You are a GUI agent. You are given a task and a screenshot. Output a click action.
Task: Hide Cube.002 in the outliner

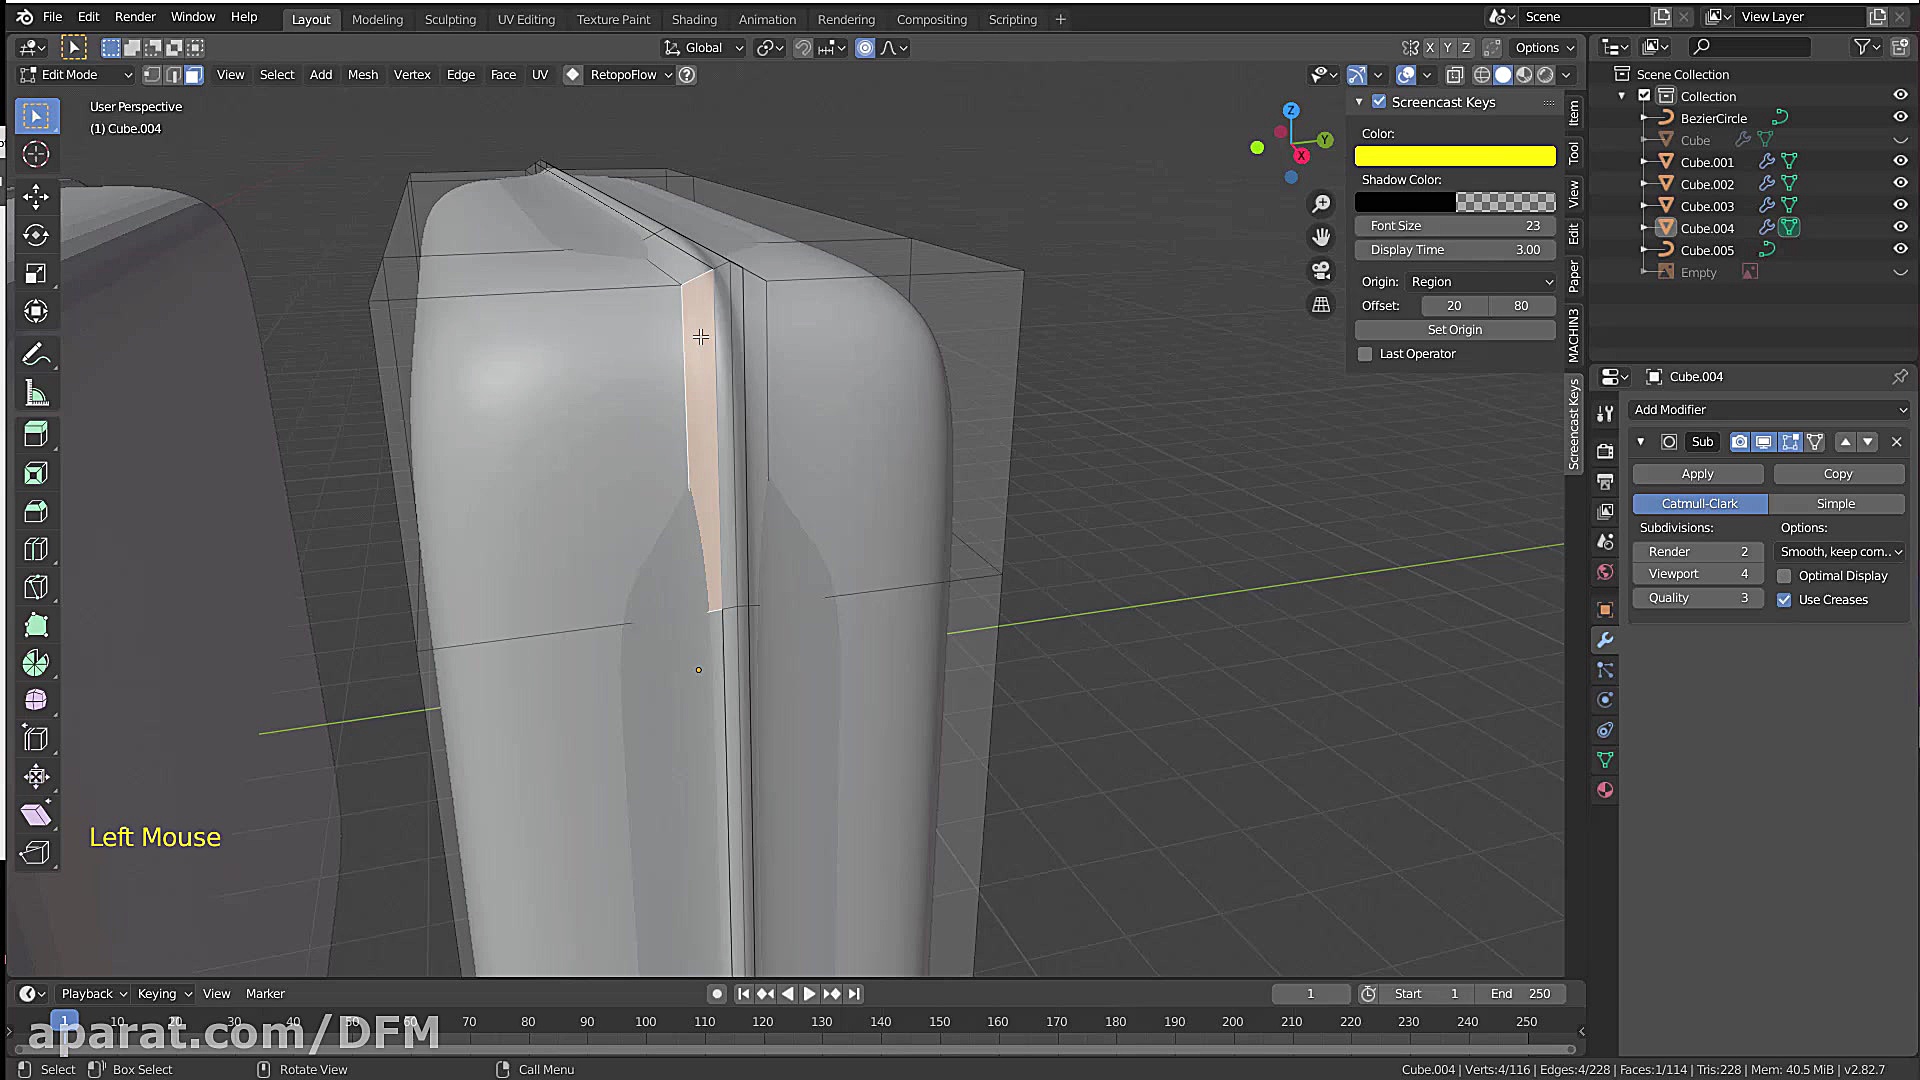coord(1900,184)
